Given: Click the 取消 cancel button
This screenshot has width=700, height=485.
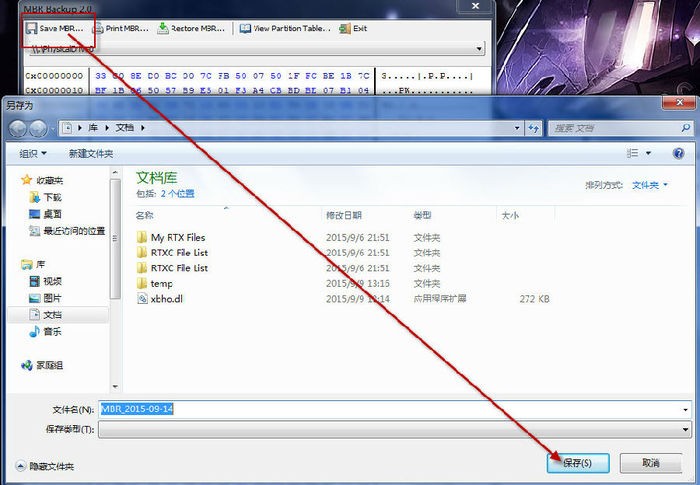Looking at the screenshot, I should click(x=650, y=463).
